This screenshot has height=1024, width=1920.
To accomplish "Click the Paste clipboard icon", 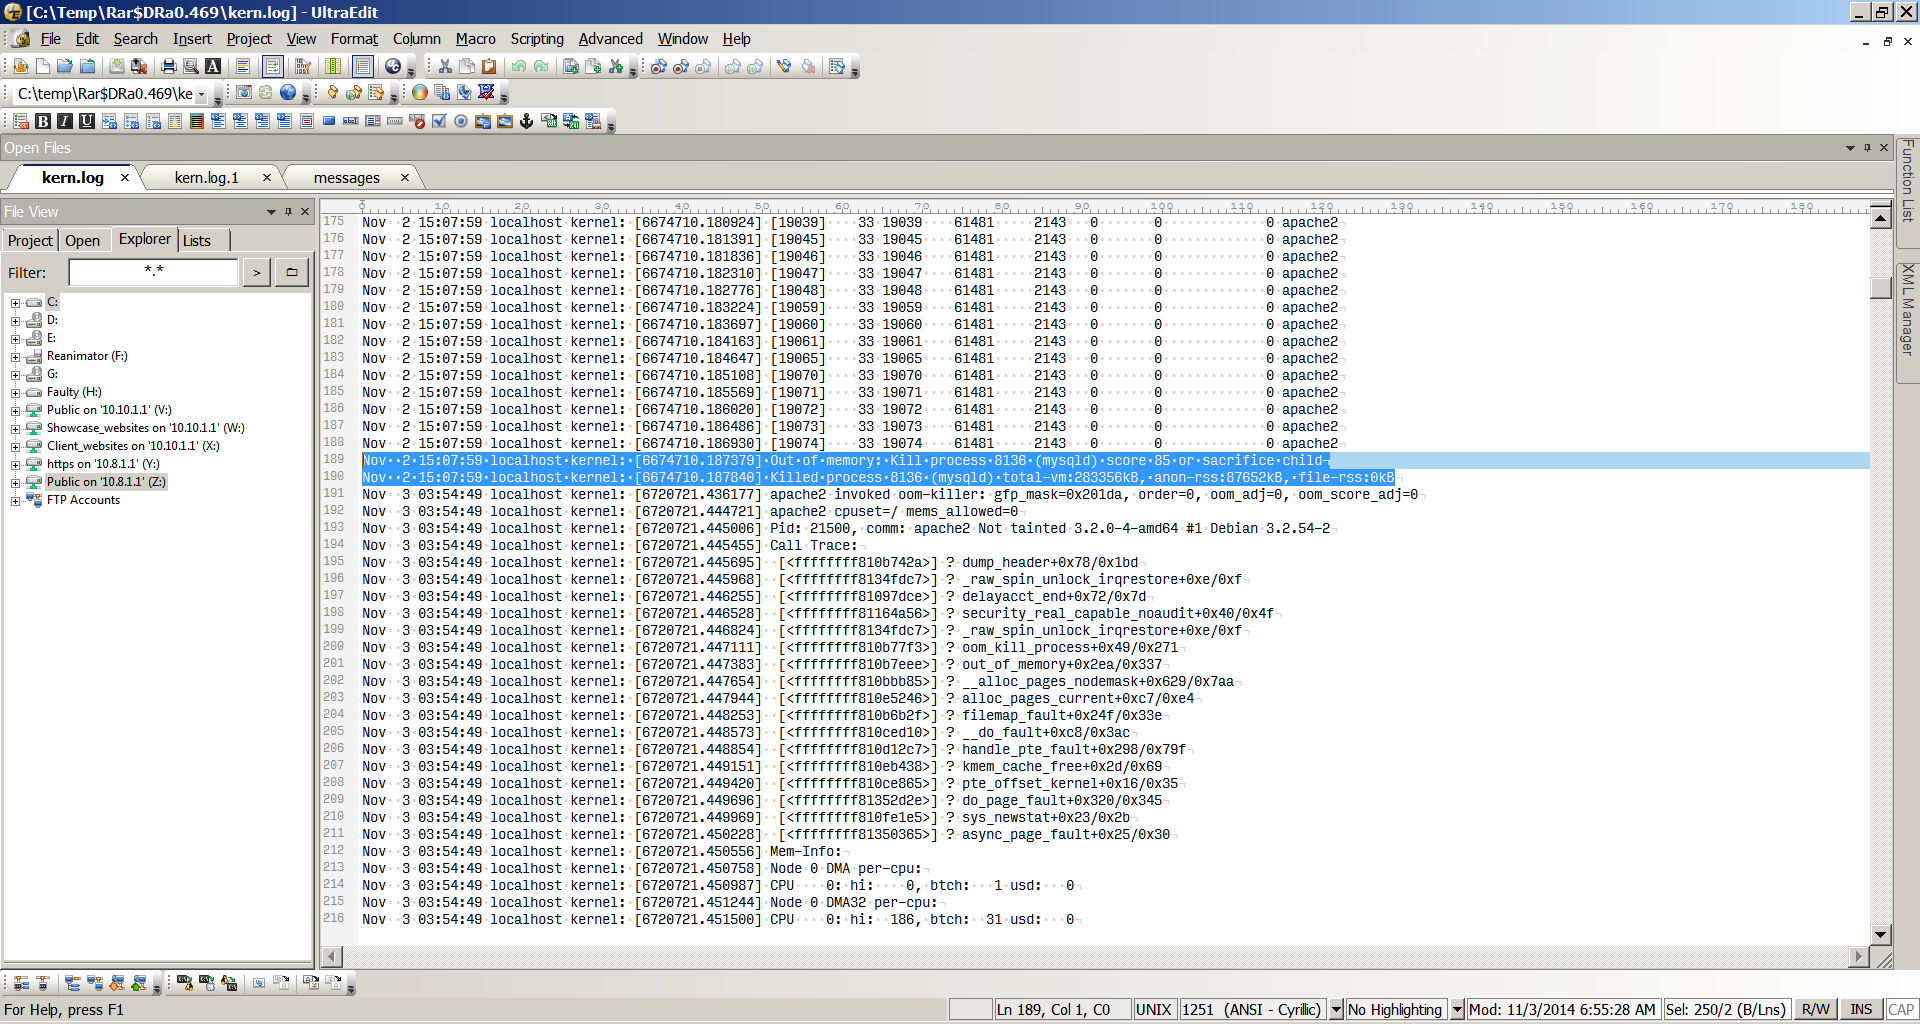I will tap(489, 66).
